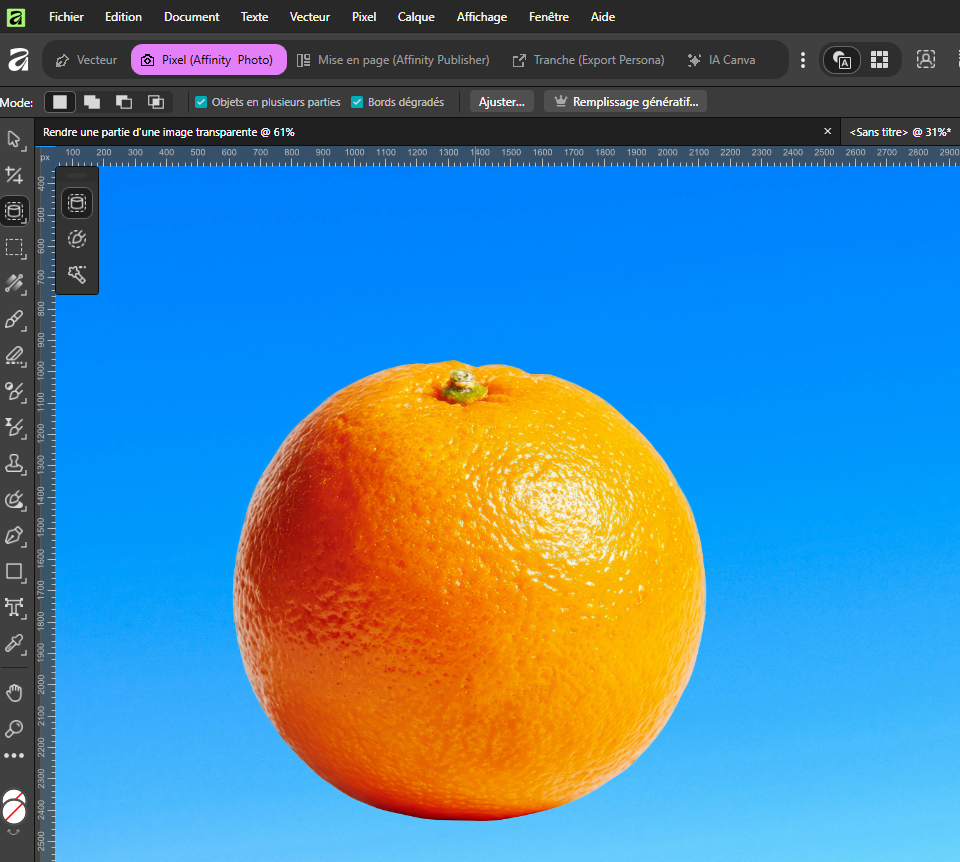Pick the Artistic Text tool
Screen dimensions: 960x862
coord(14,607)
